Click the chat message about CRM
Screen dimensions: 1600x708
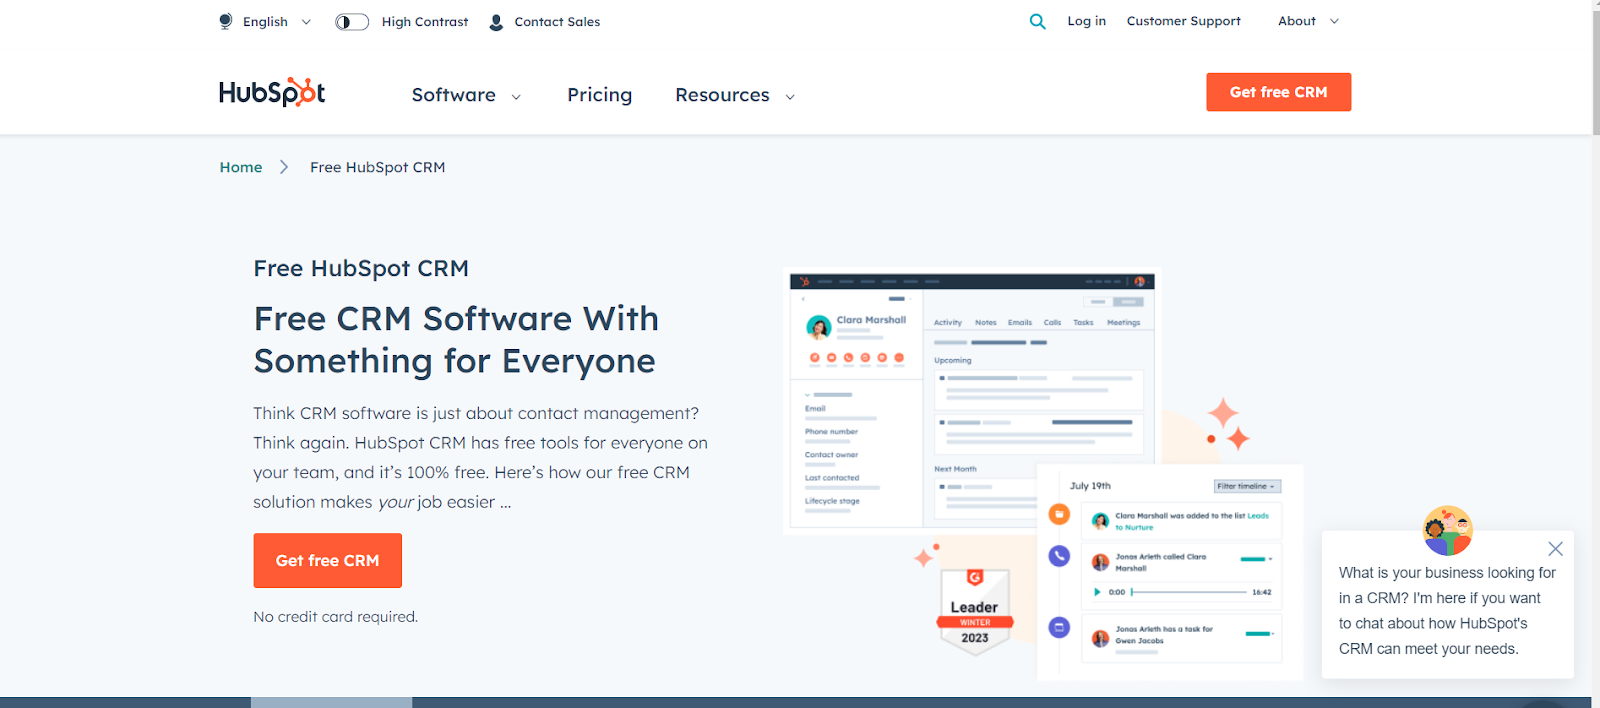[1447, 611]
